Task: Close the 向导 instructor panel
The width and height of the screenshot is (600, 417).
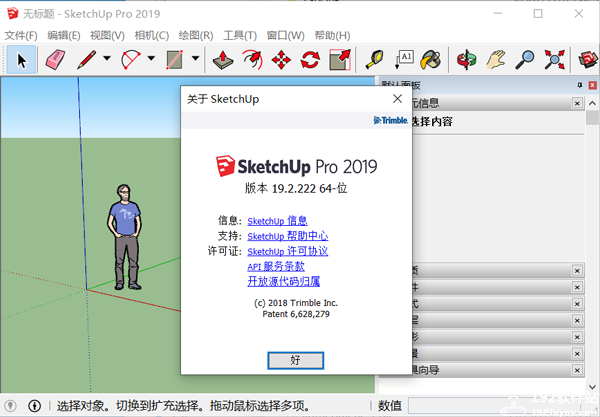Action: point(577,370)
